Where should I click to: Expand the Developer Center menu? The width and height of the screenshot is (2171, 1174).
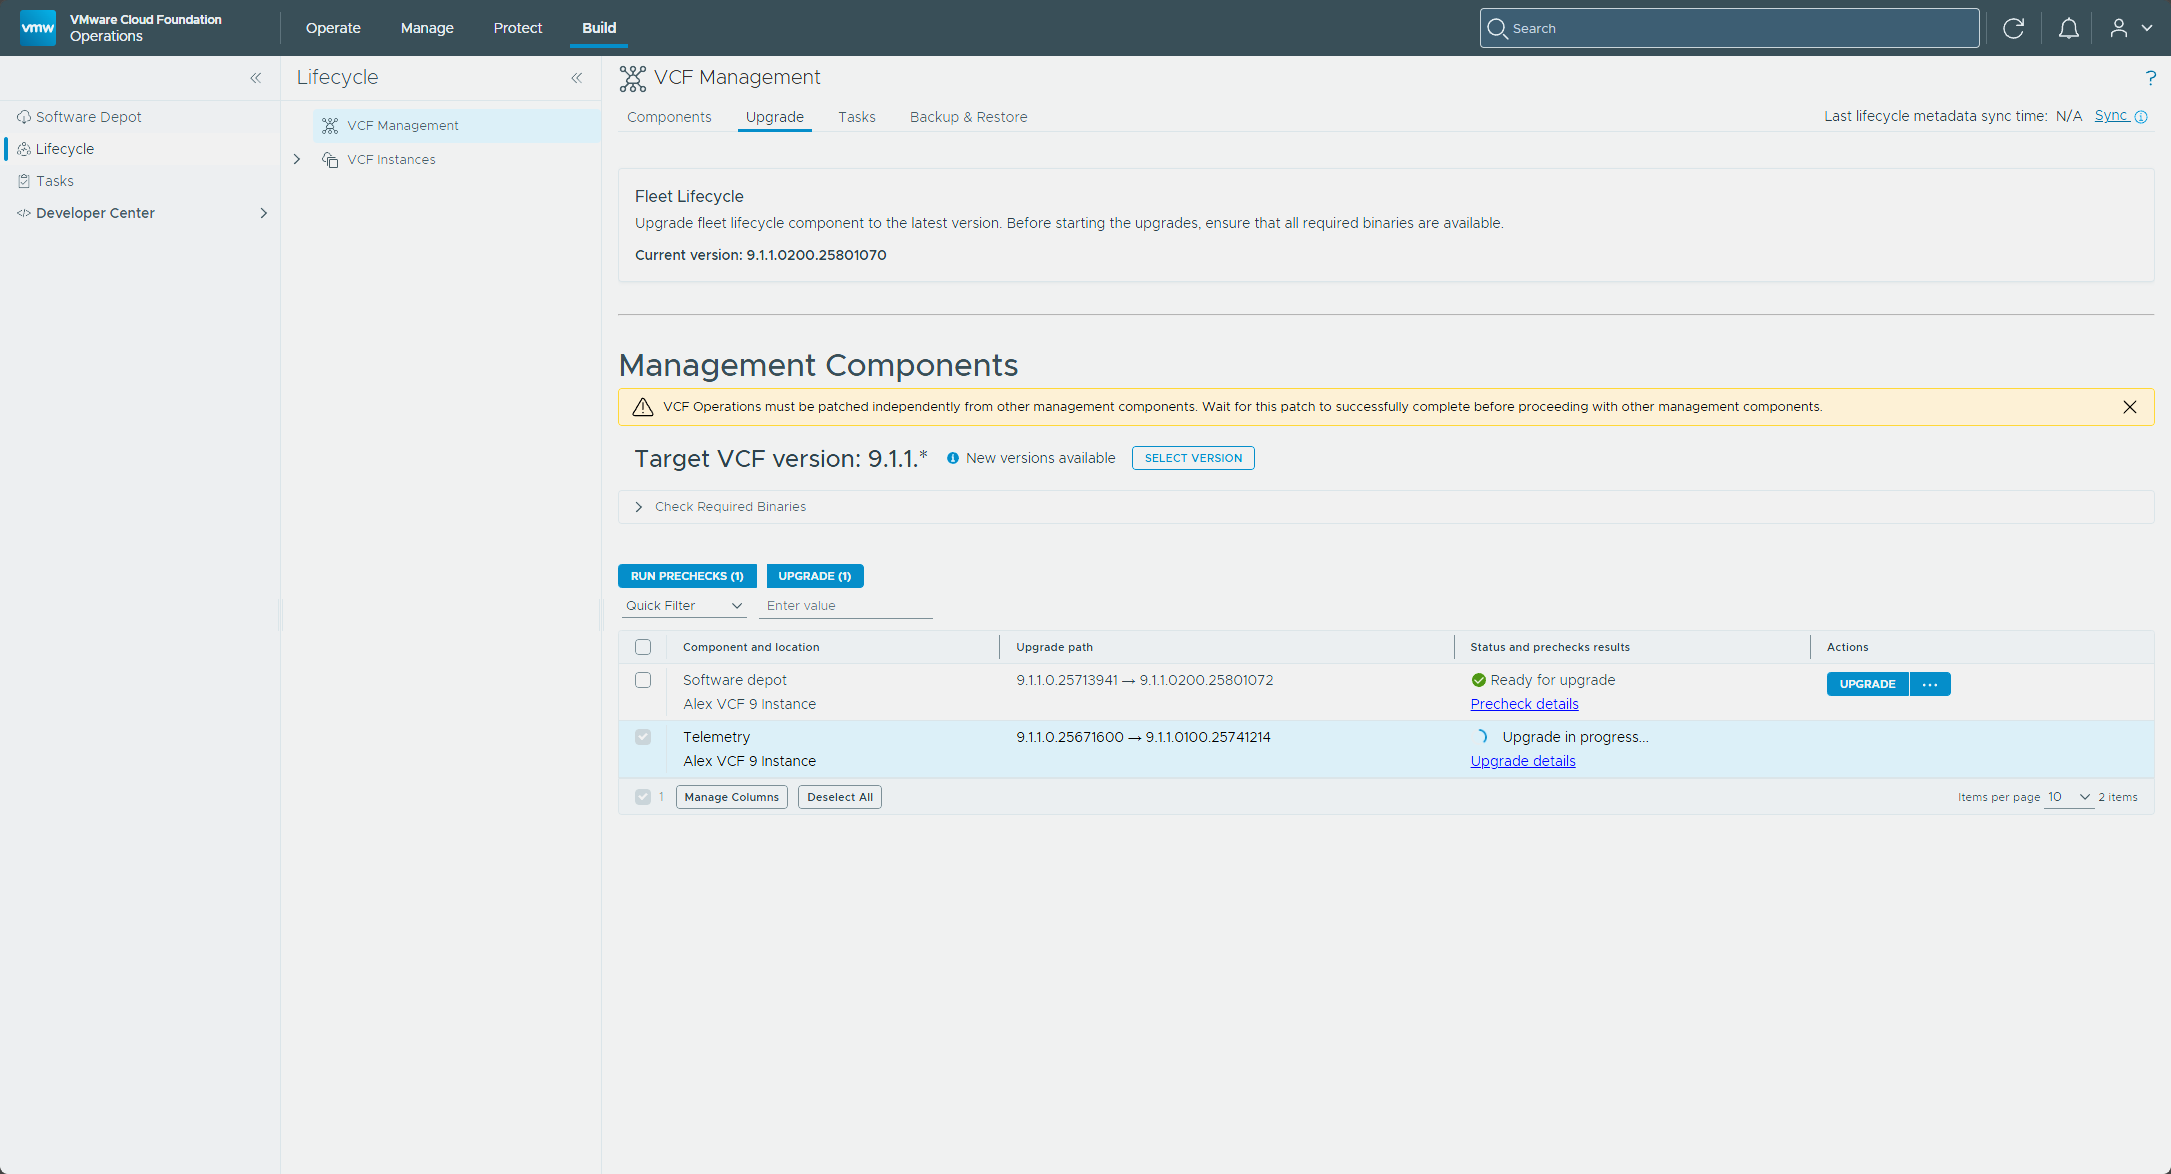pos(264,213)
